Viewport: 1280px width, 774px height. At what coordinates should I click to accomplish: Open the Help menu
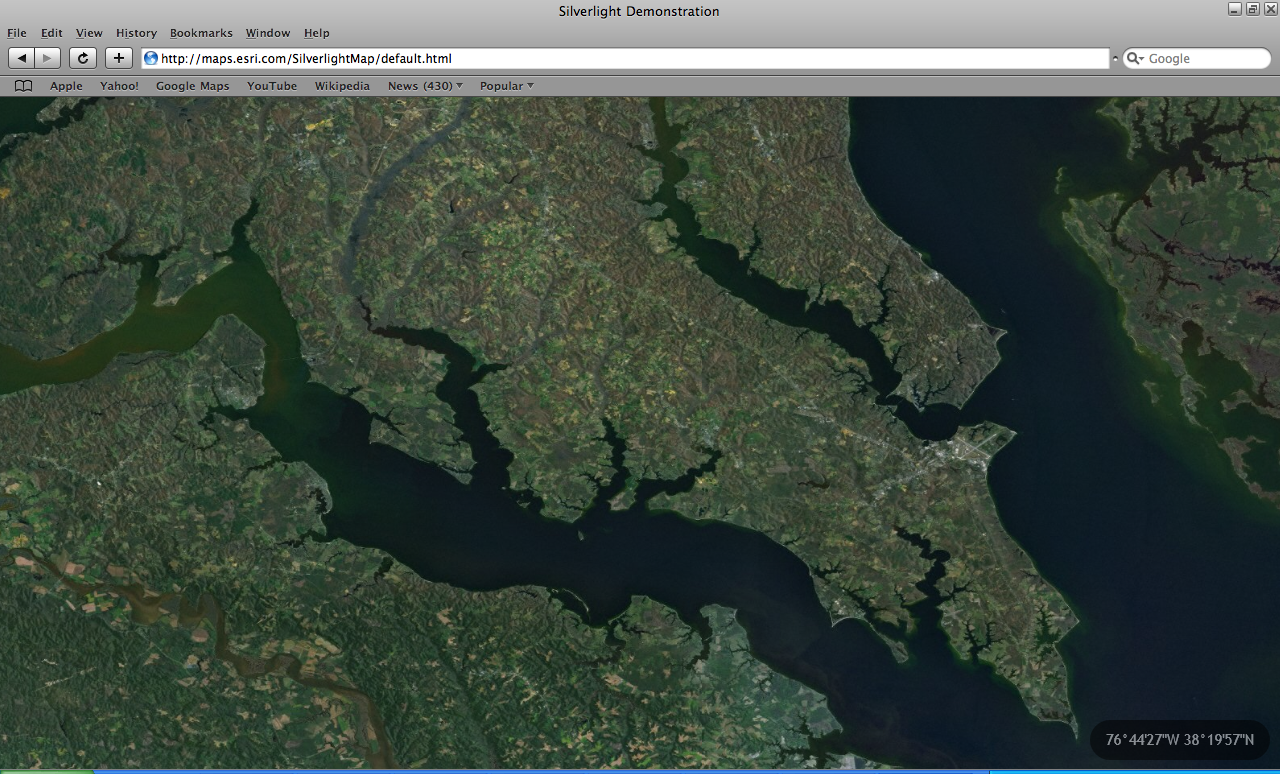click(317, 33)
